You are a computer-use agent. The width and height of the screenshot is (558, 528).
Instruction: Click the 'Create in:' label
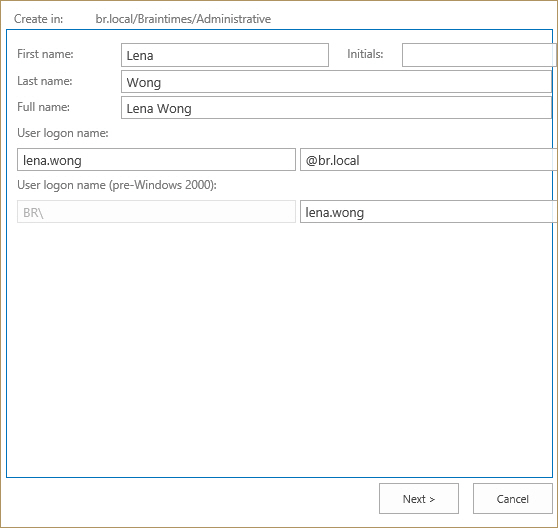pos(38,19)
